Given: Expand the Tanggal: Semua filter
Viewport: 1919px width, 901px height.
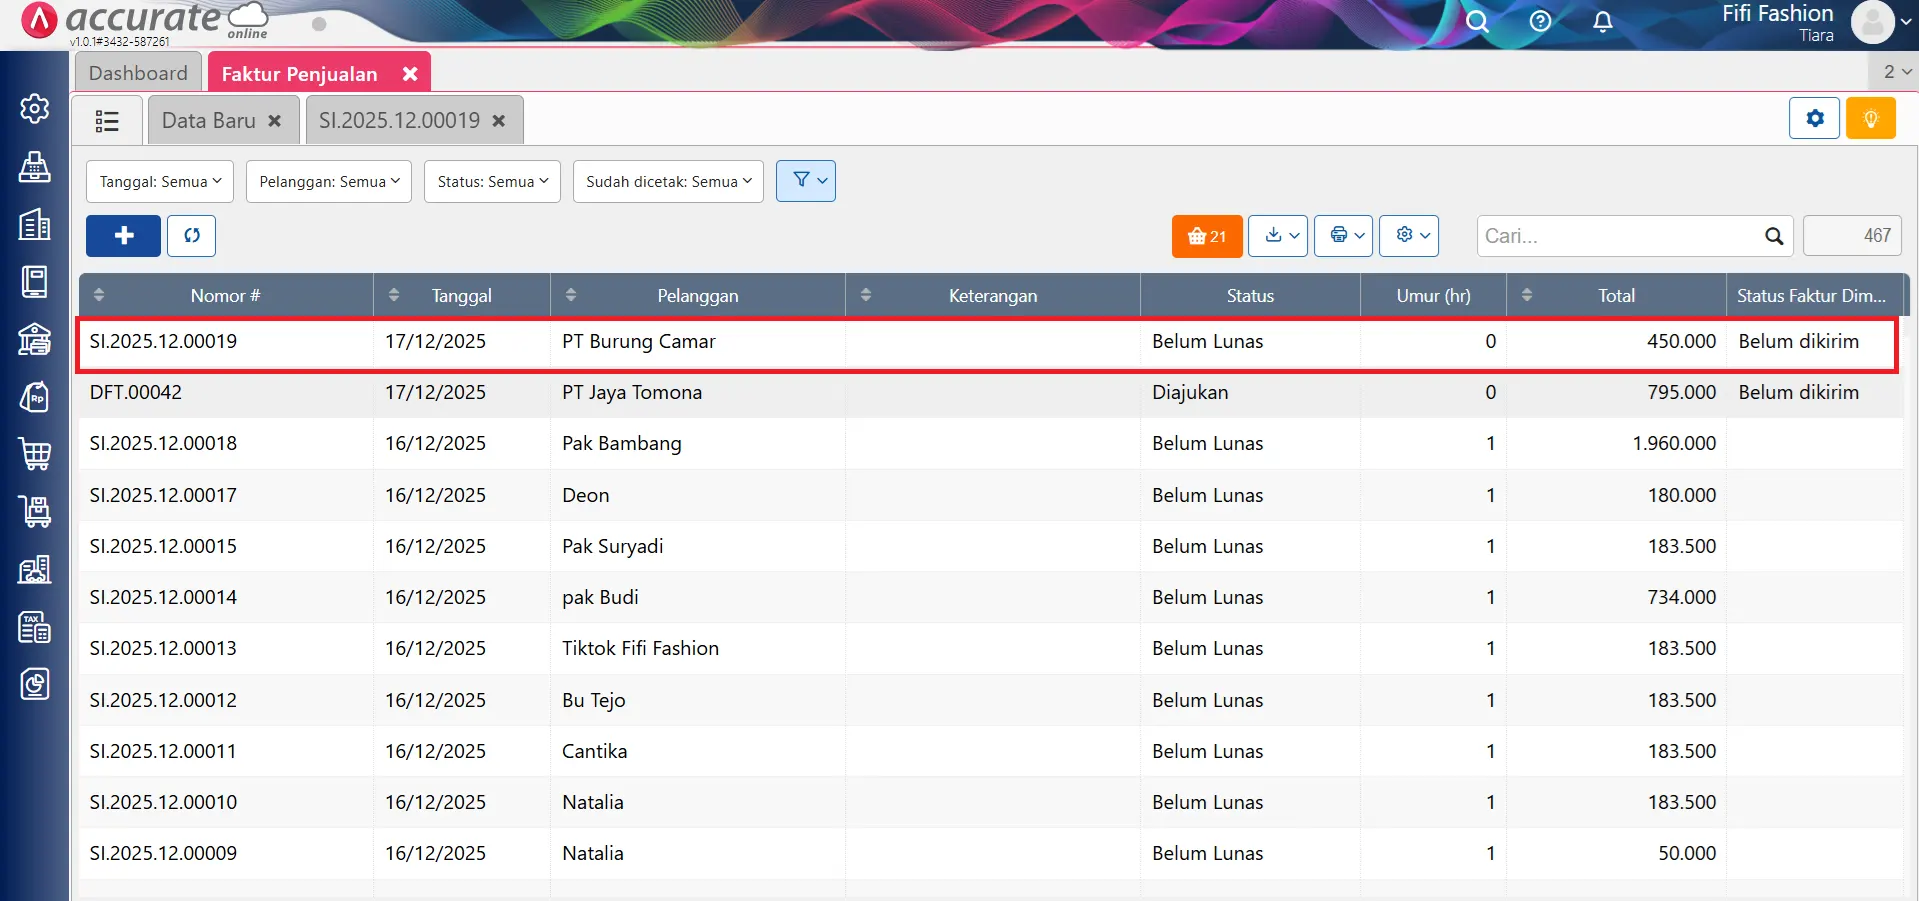Looking at the screenshot, I should (x=160, y=182).
